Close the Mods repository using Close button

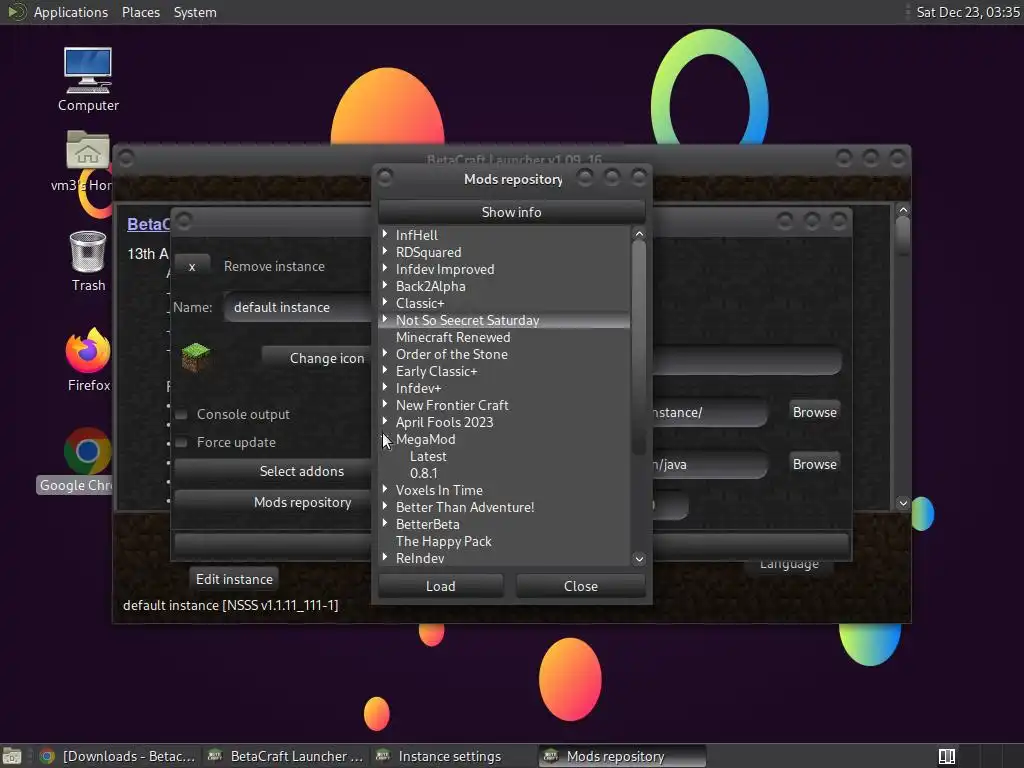581,586
